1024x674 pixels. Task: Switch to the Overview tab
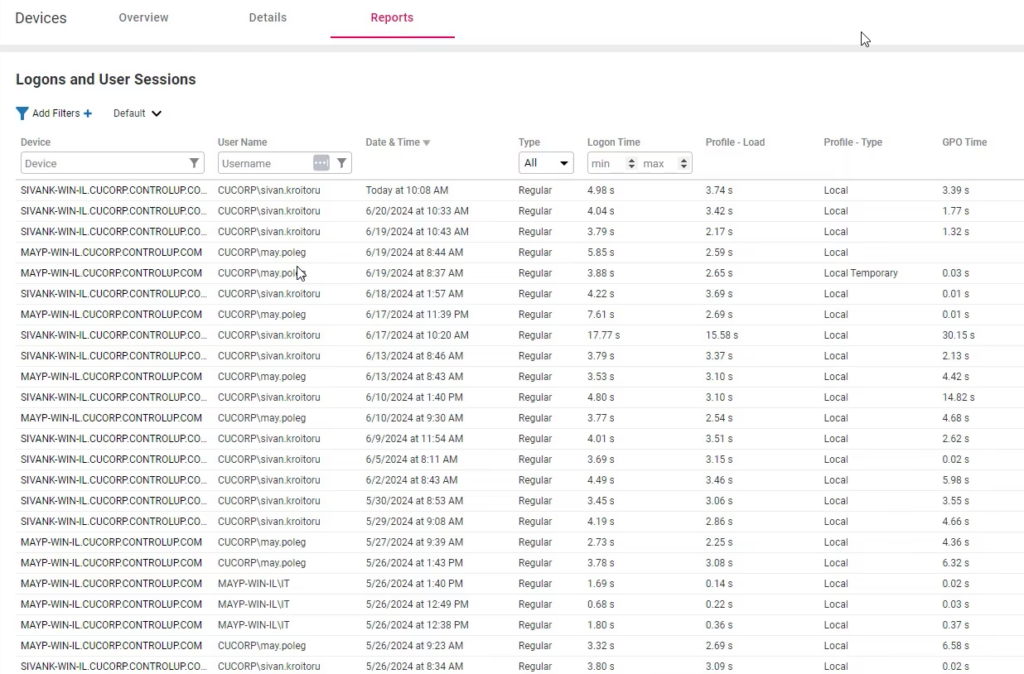coord(143,18)
